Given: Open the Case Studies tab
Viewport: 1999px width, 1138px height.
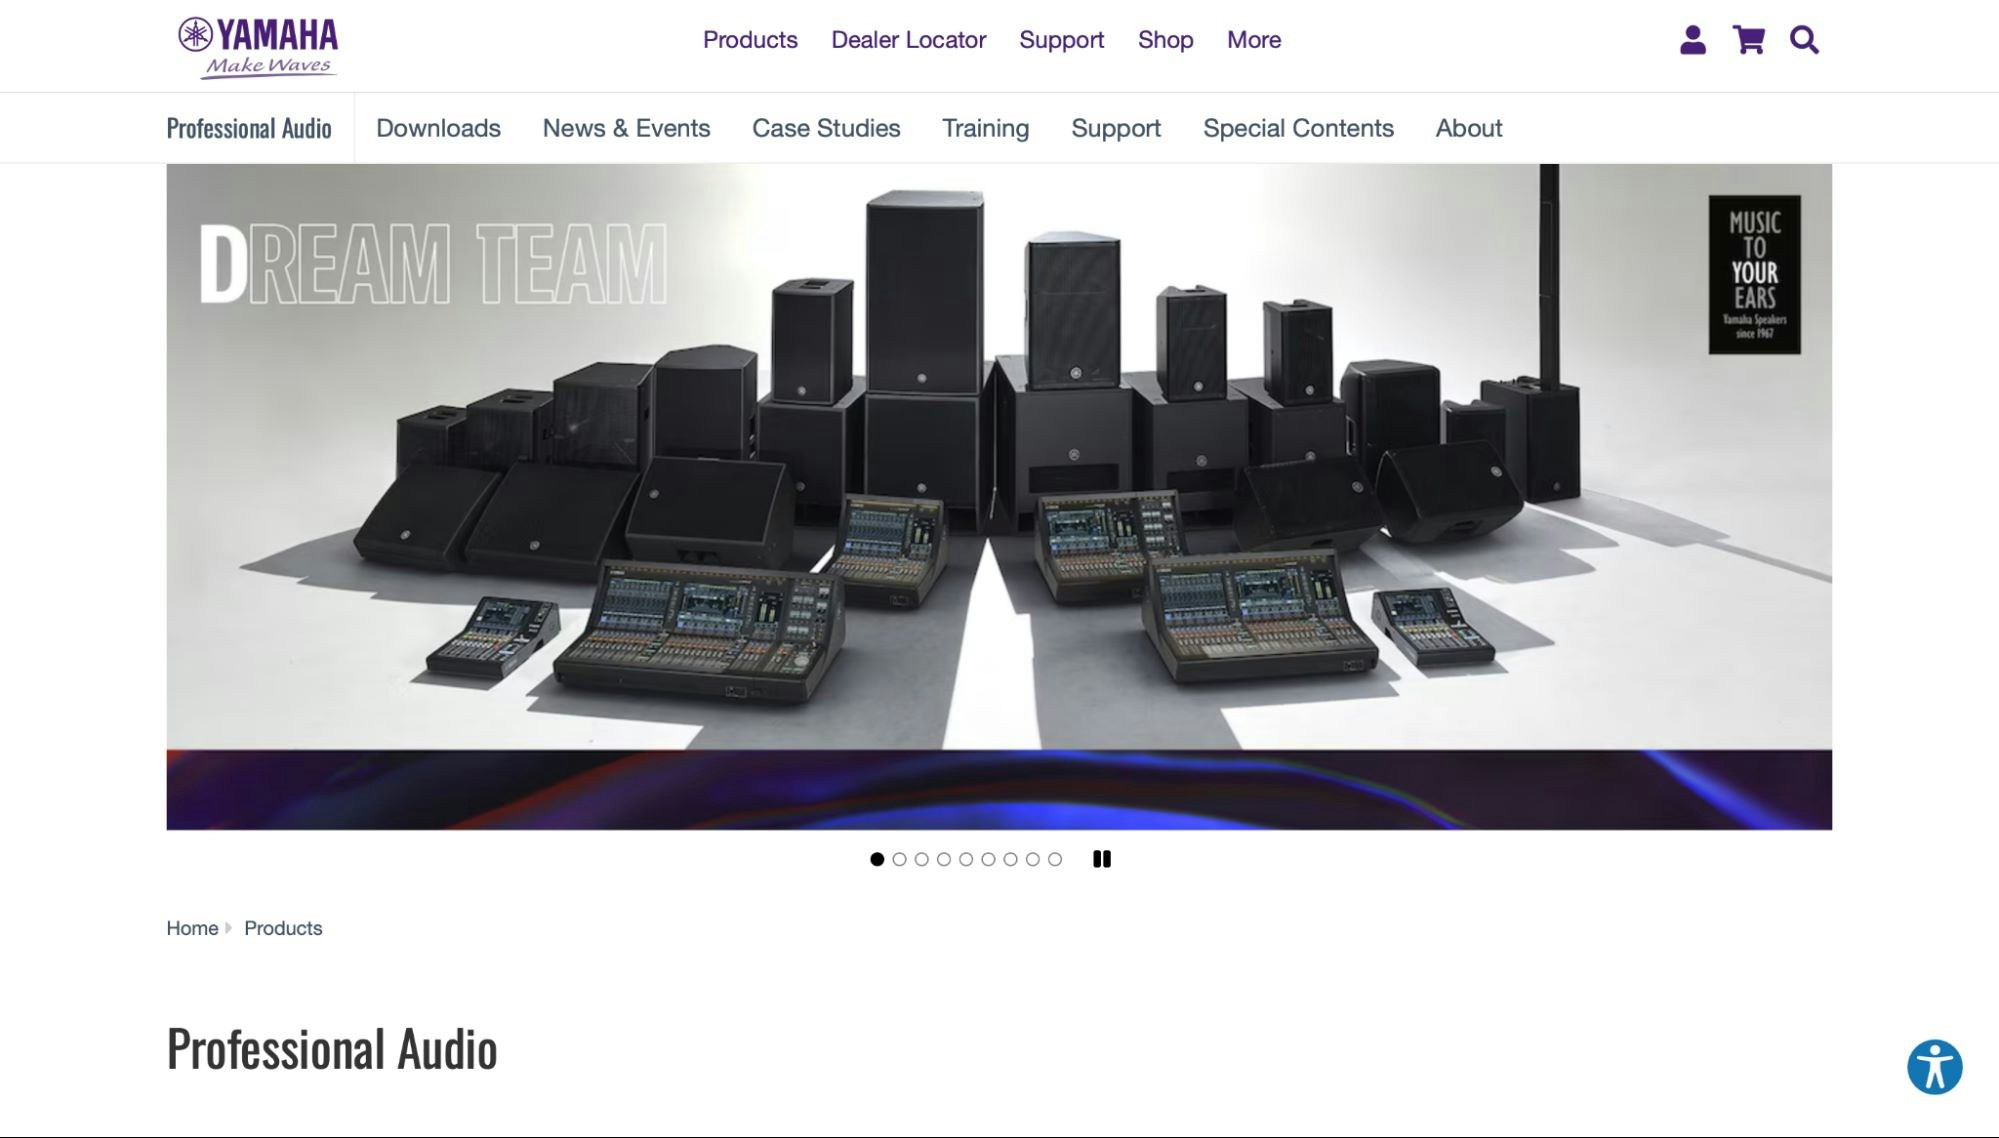Looking at the screenshot, I should click(826, 128).
